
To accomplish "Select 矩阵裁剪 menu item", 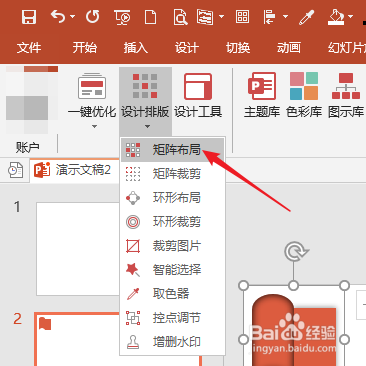I will tap(172, 174).
